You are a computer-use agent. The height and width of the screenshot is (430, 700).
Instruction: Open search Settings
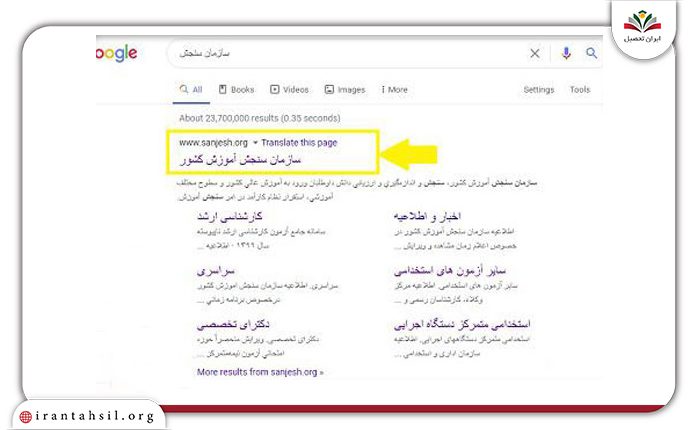pyautogui.click(x=539, y=90)
